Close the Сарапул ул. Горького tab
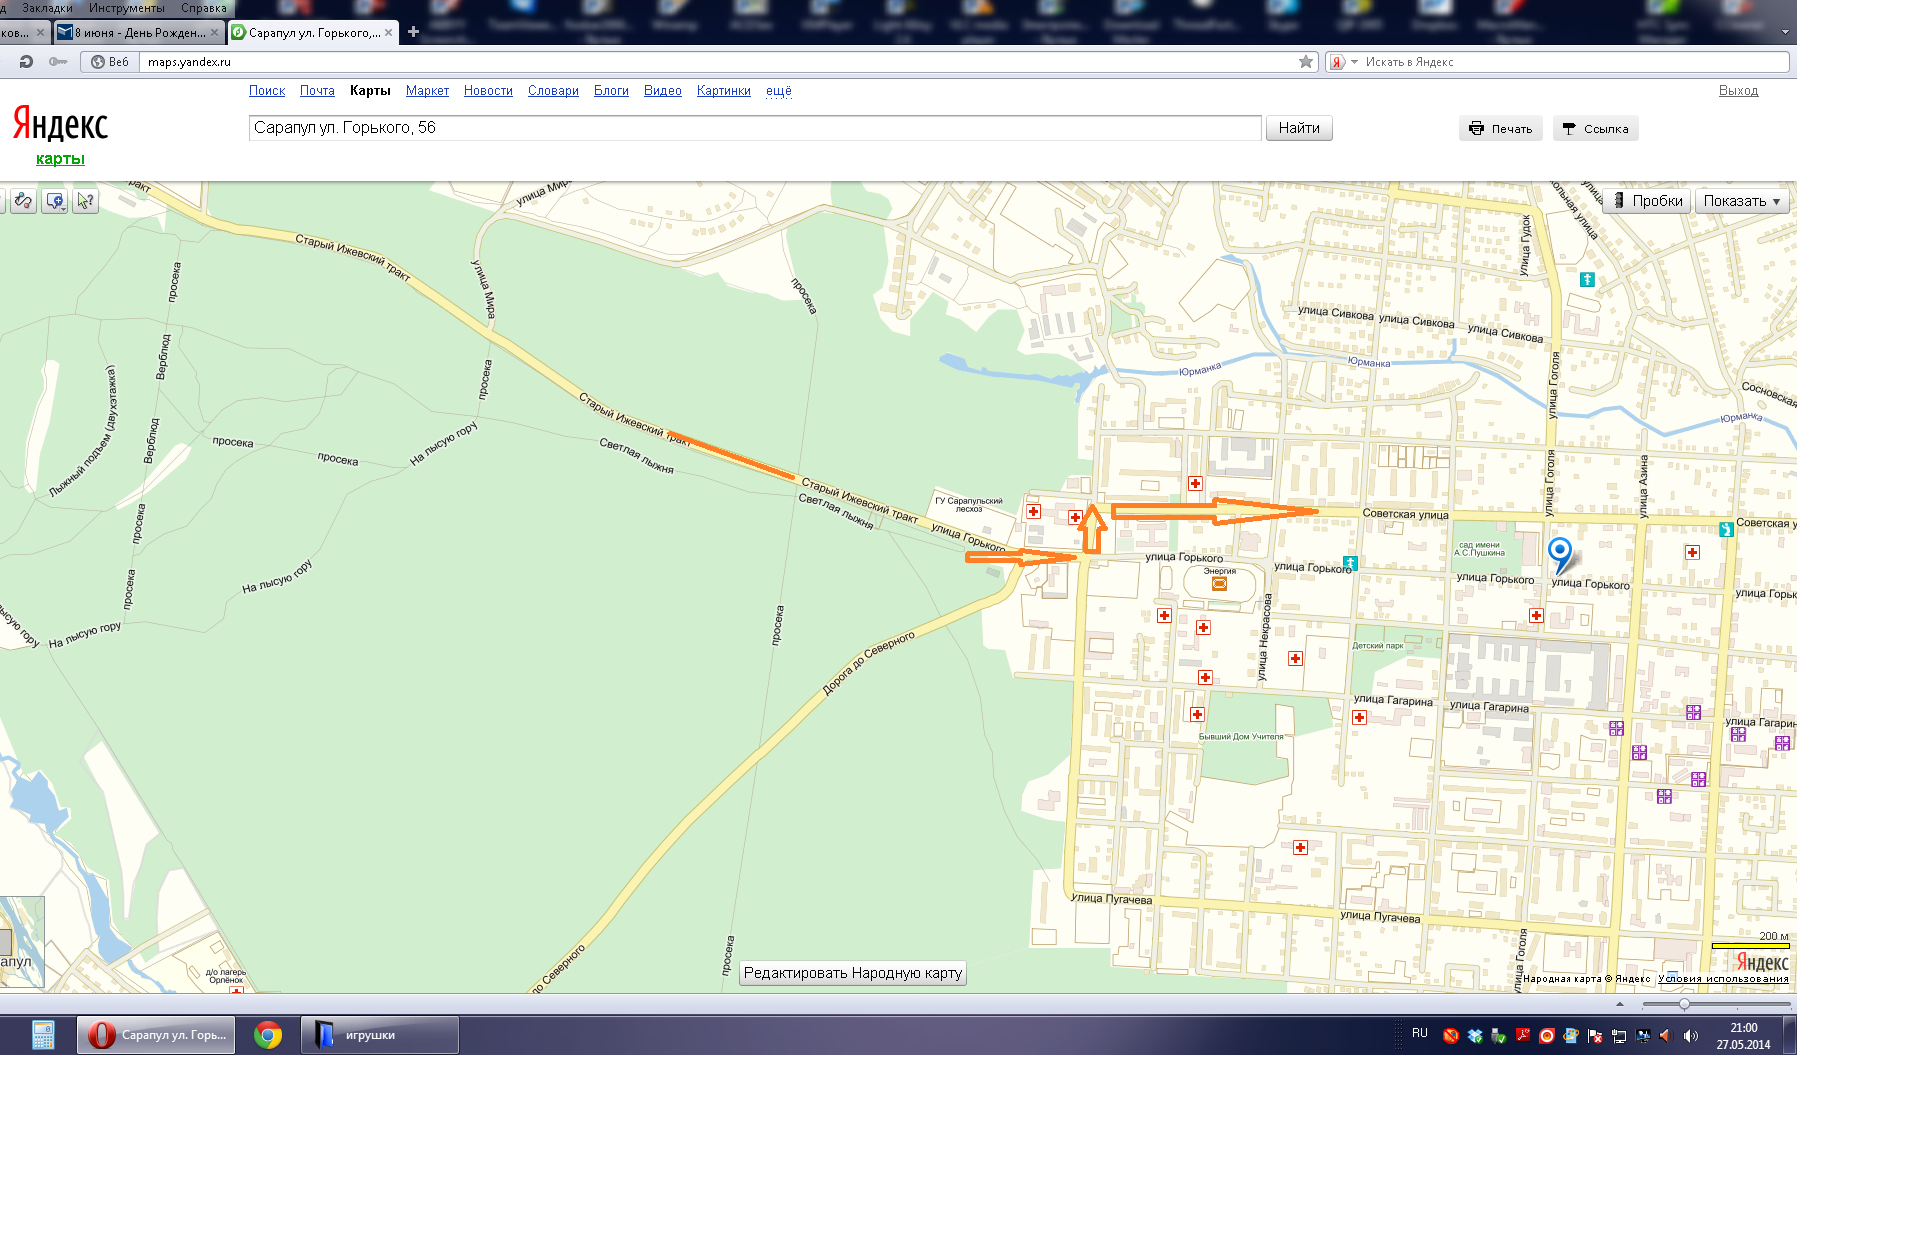This screenshot has height=1249, width=1920. tap(389, 33)
